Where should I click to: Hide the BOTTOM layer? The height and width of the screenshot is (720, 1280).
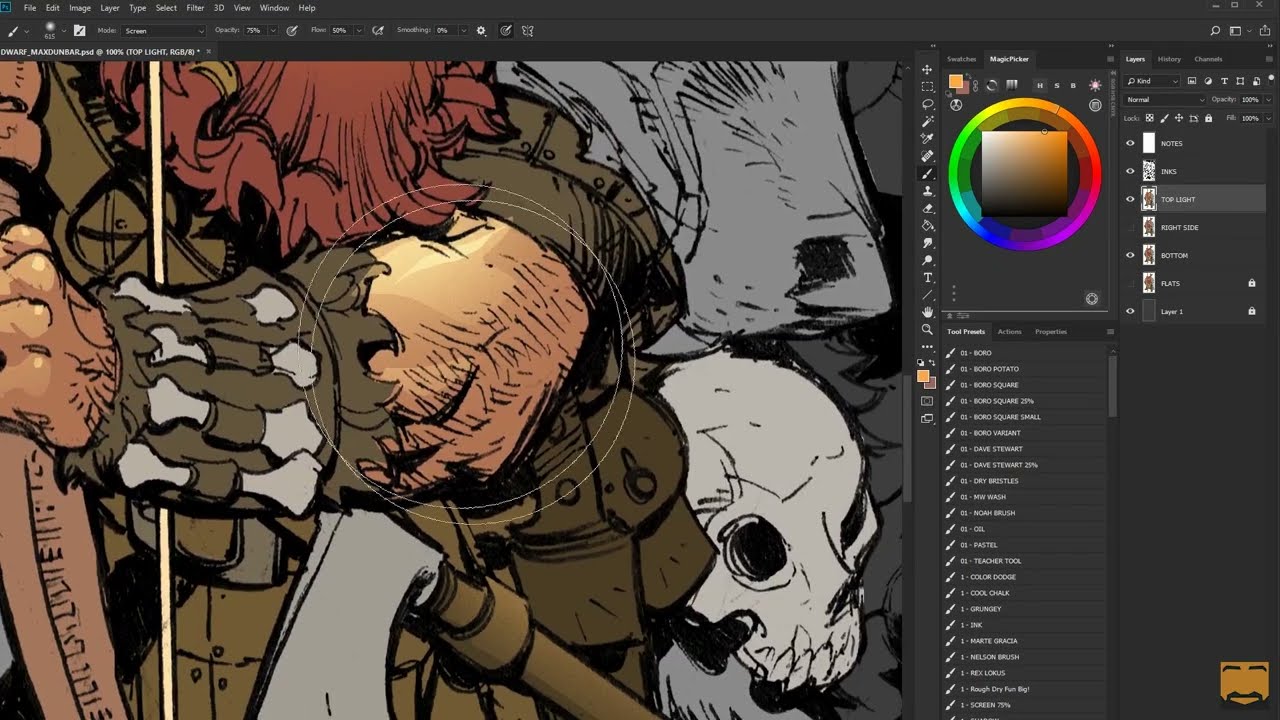[x=1130, y=255]
